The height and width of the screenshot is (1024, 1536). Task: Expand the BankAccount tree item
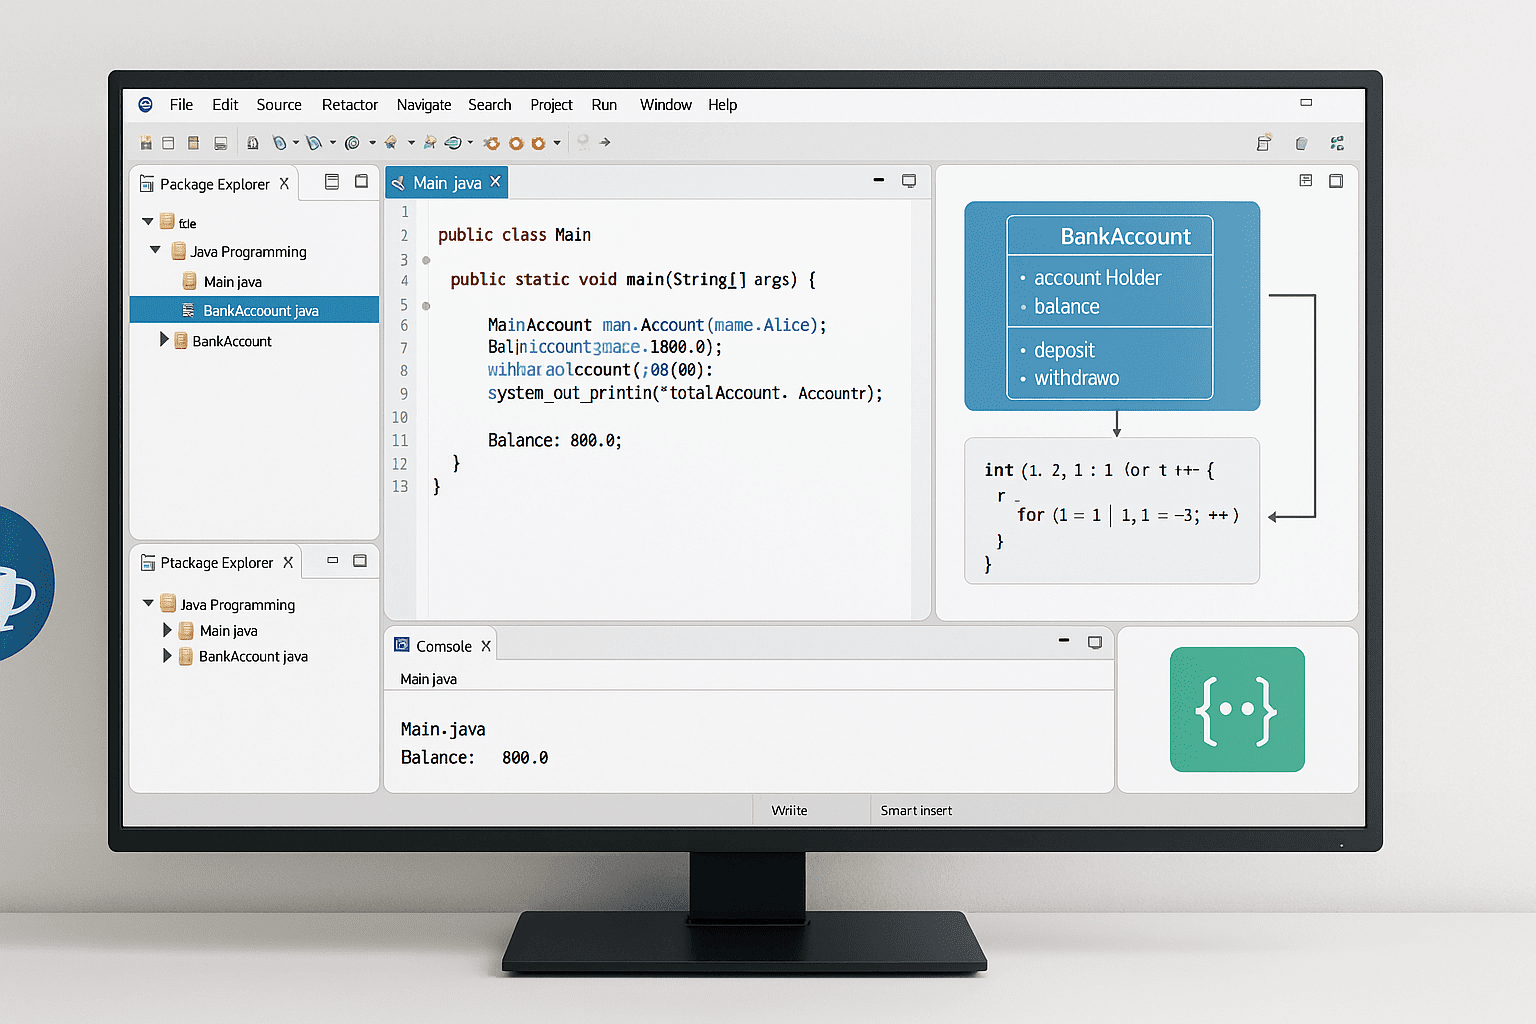point(166,340)
